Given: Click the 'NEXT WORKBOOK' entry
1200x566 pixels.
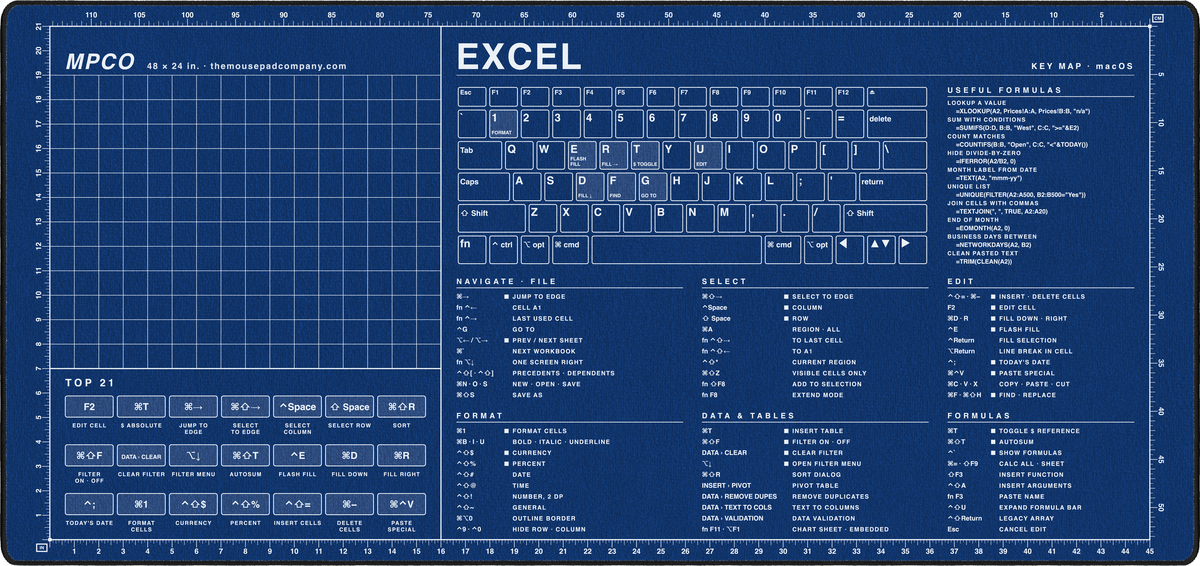Looking at the screenshot, I should [x=544, y=351].
